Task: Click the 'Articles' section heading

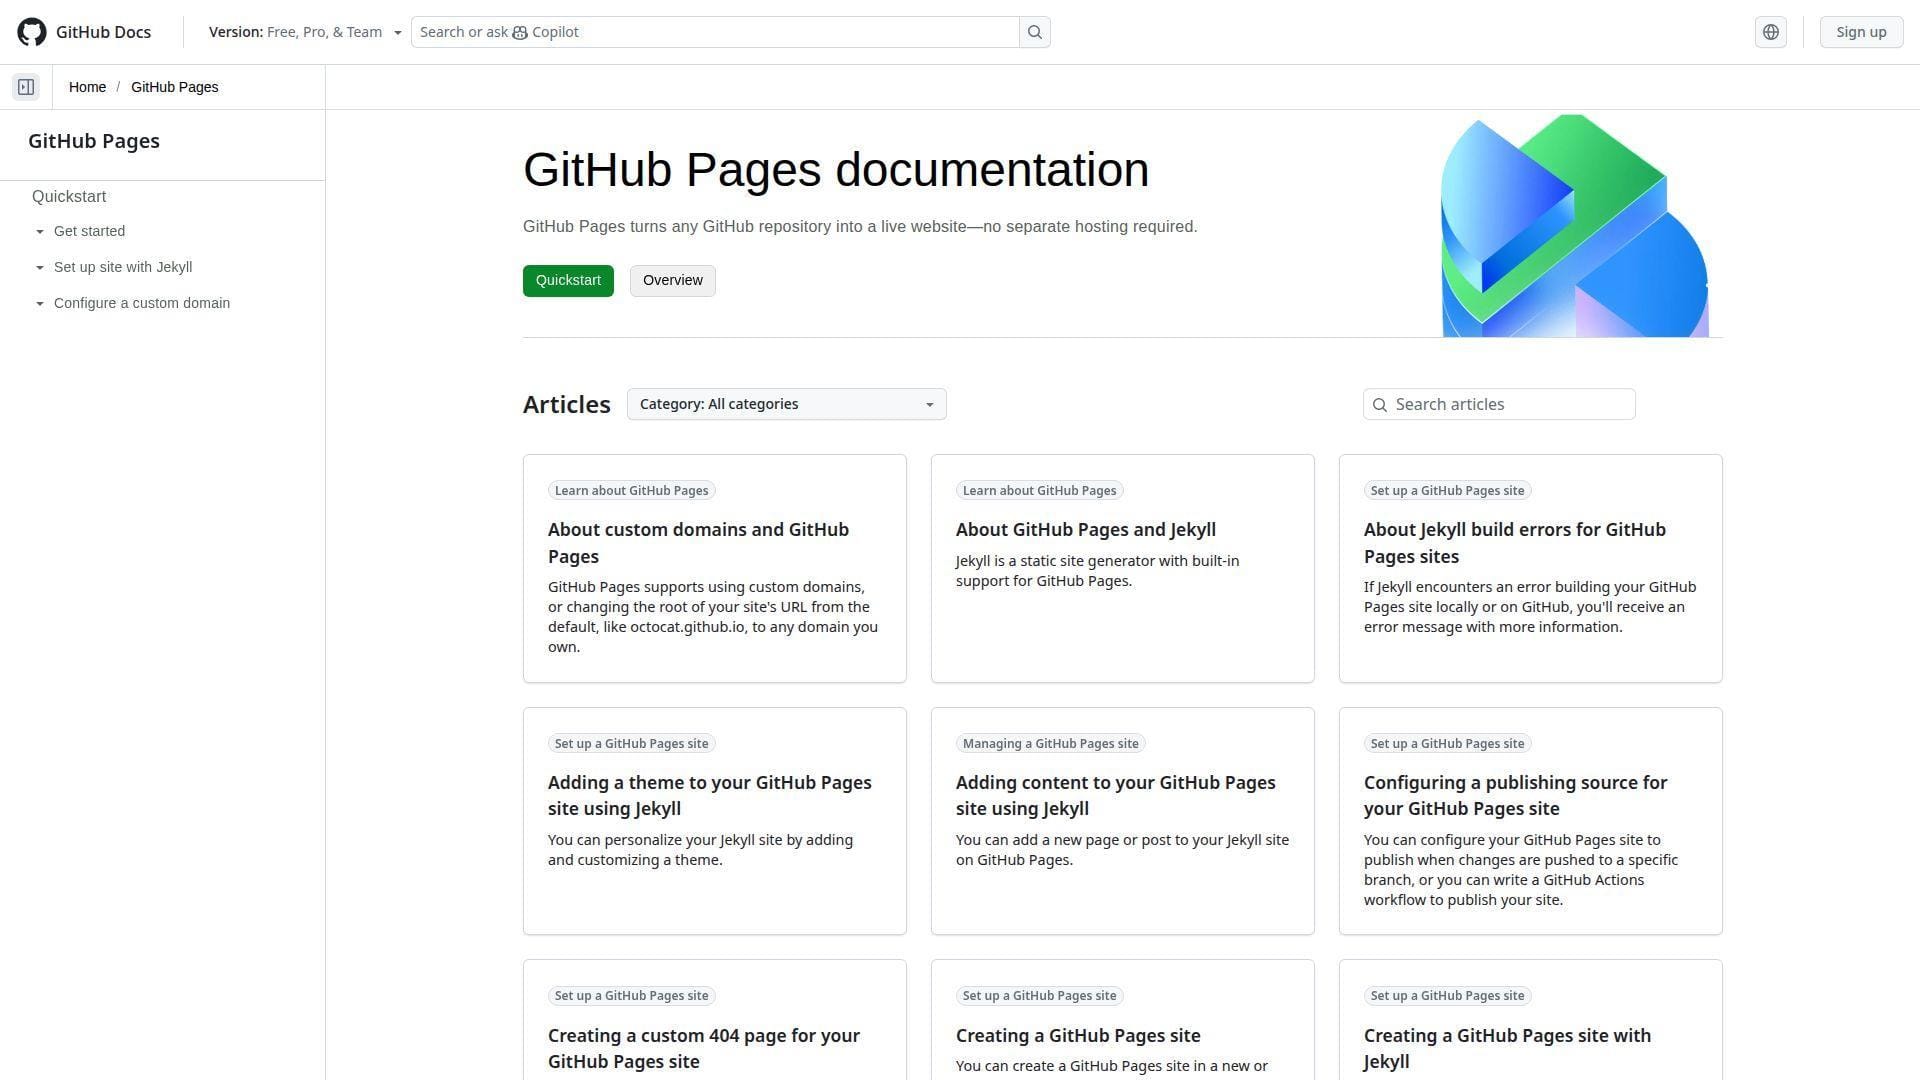Action: pyautogui.click(x=566, y=405)
